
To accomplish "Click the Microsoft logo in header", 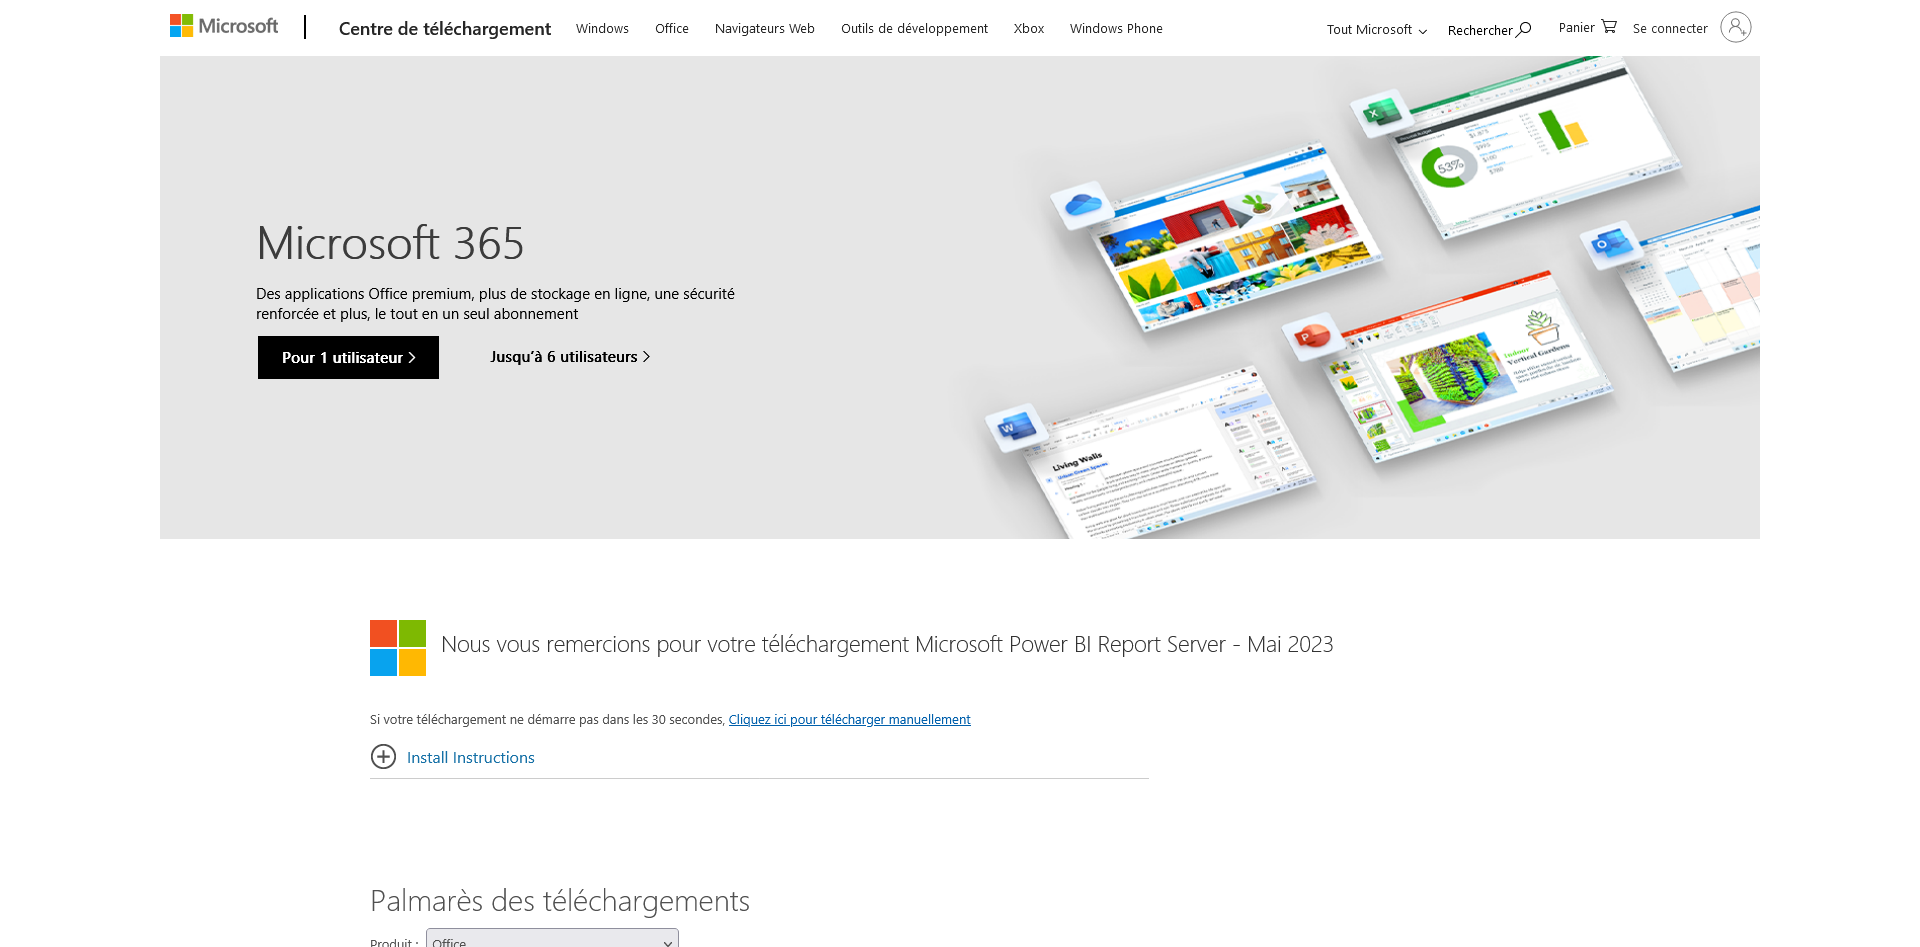I will [224, 26].
